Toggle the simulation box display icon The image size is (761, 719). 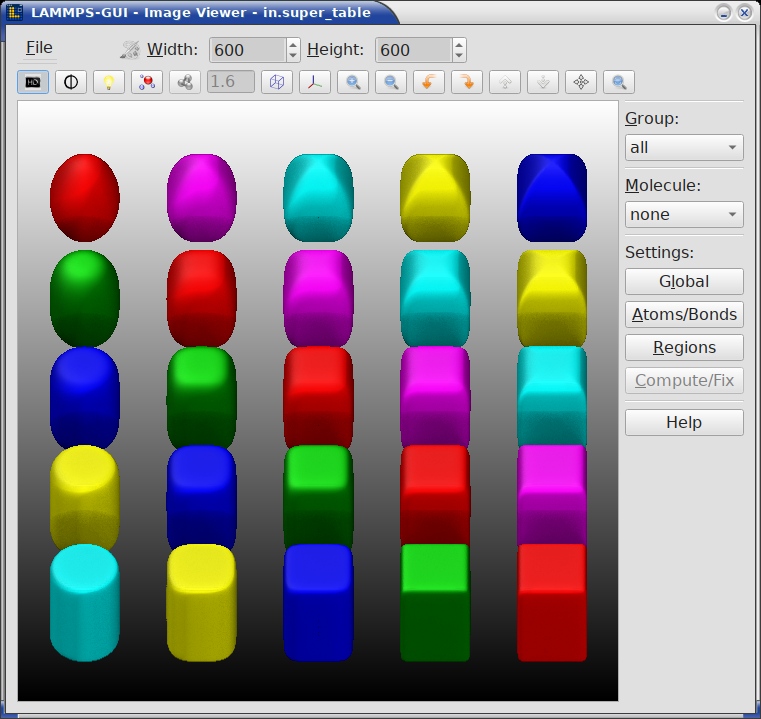[277, 82]
